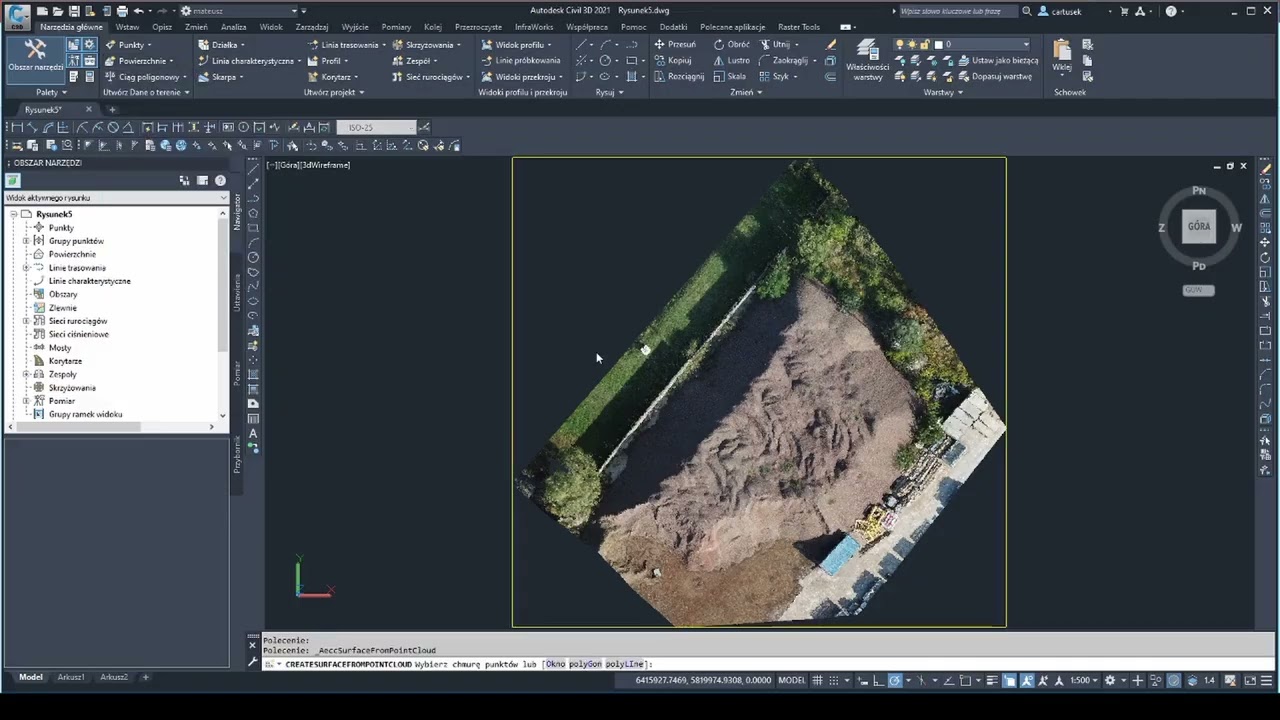Screen dimensions: 1280x720
Task: Switch to the Raster Tools ribbon tab
Action: point(798,27)
